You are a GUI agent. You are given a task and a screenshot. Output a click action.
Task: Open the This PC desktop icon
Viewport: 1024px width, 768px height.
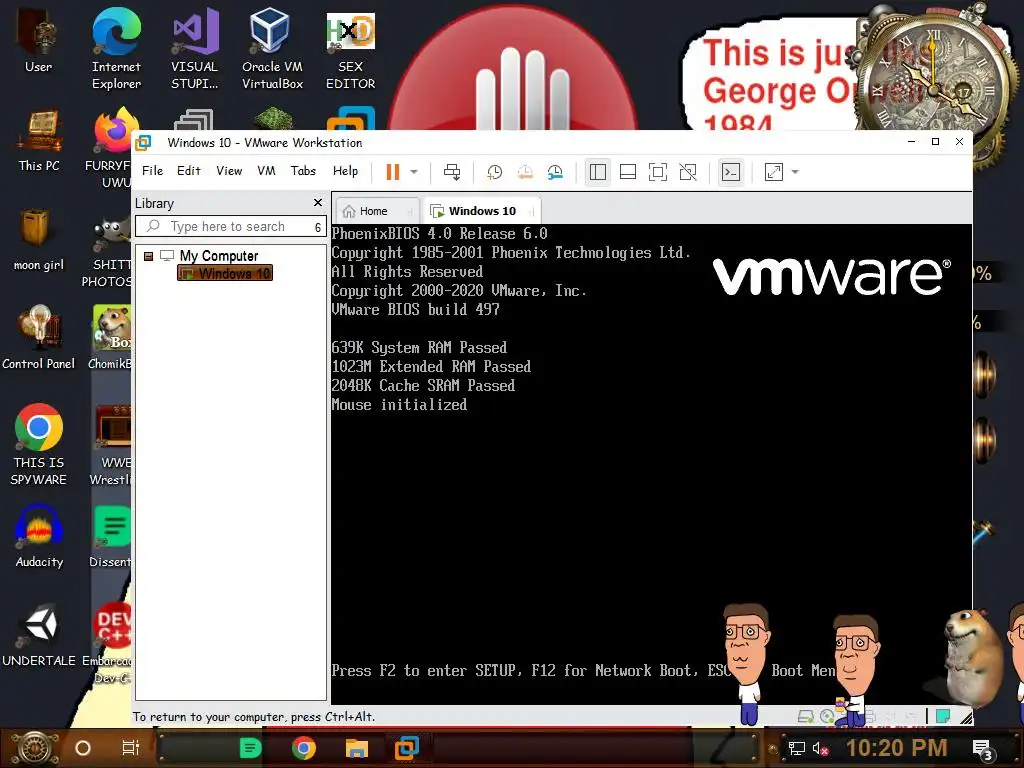(39, 140)
